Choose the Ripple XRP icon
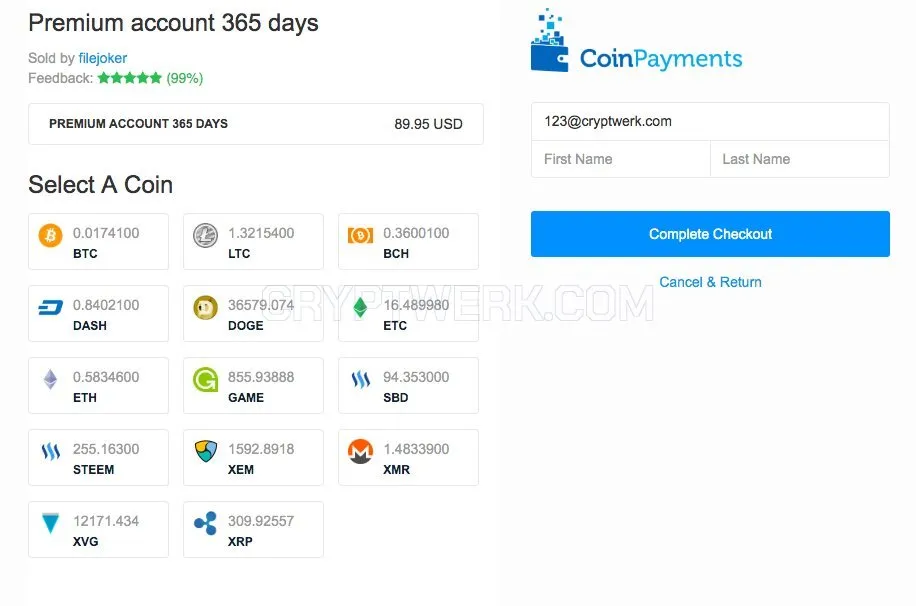The width and height of the screenshot is (916, 606). tap(206, 523)
